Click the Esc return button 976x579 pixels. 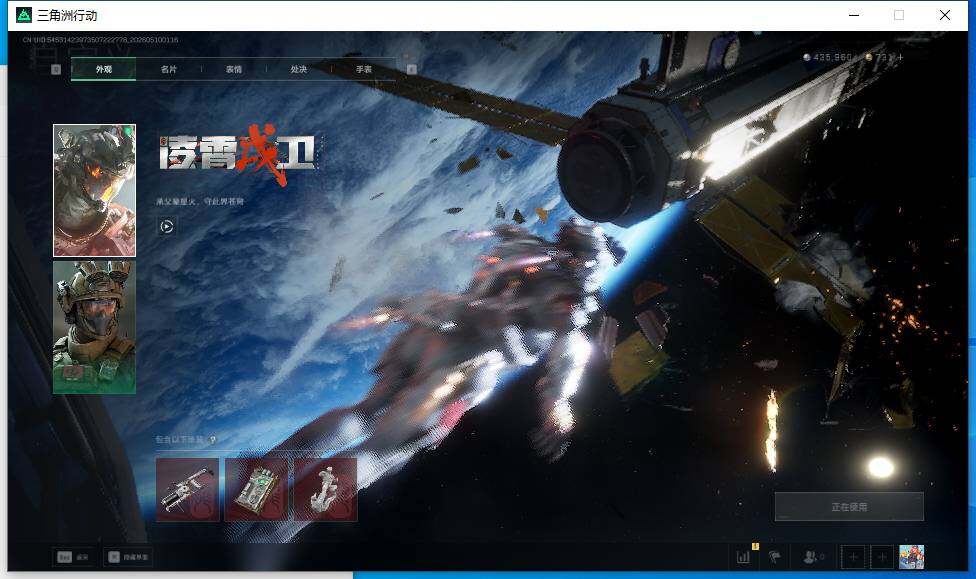click(73, 557)
